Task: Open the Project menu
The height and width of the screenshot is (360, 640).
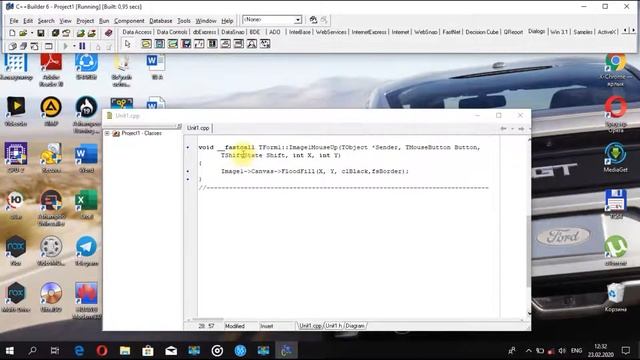Action: tap(85, 21)
